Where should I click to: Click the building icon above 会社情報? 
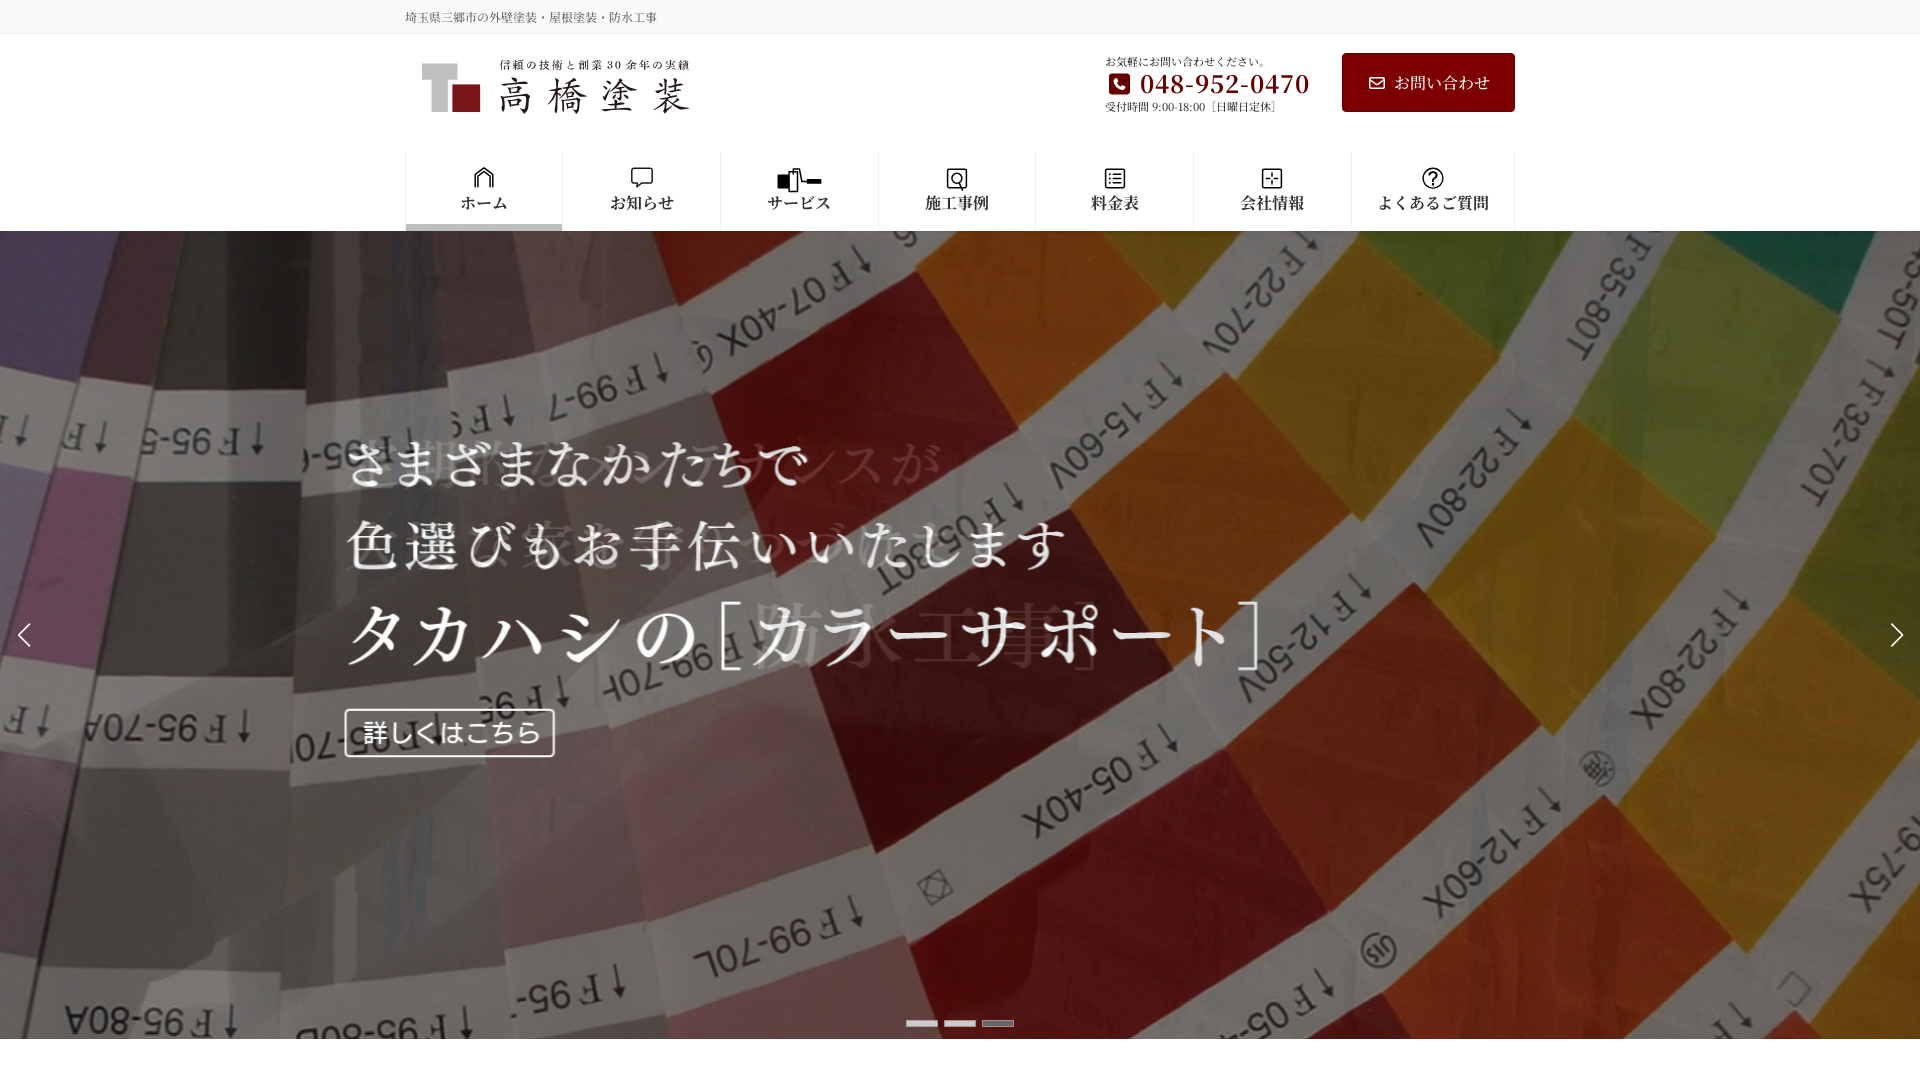click(x=1272, y=178)
